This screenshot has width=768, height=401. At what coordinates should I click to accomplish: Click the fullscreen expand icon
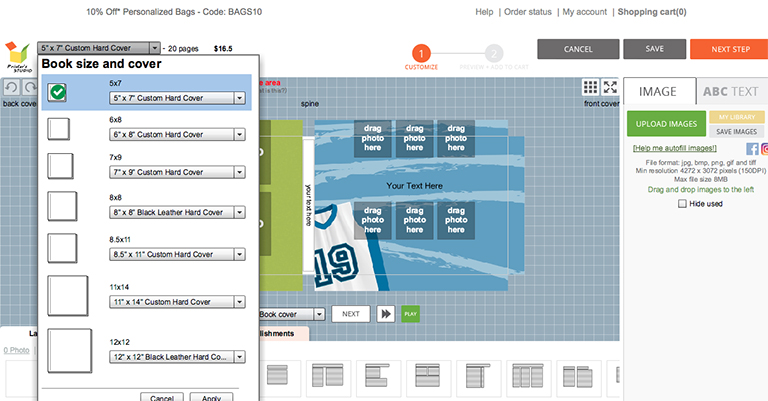610,88
